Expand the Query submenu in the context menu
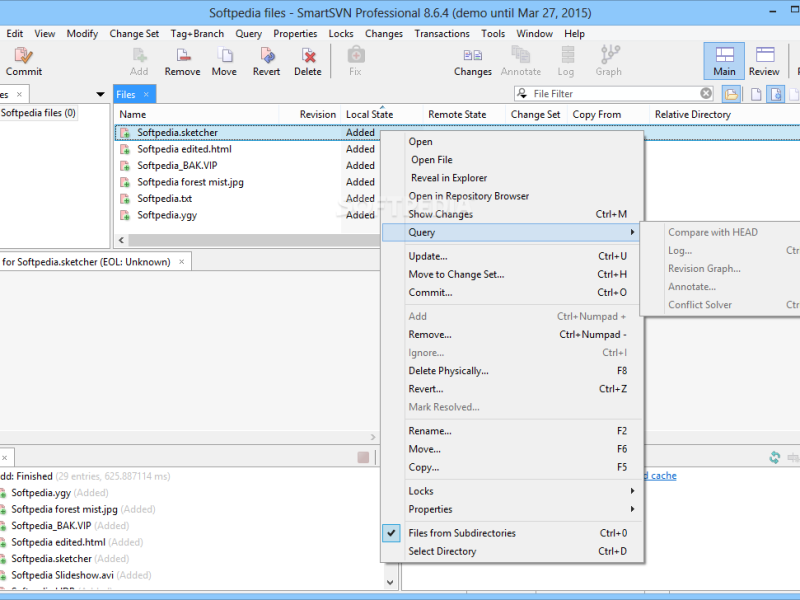The width and height of the screenshot is (800, 600). point(512,233)
